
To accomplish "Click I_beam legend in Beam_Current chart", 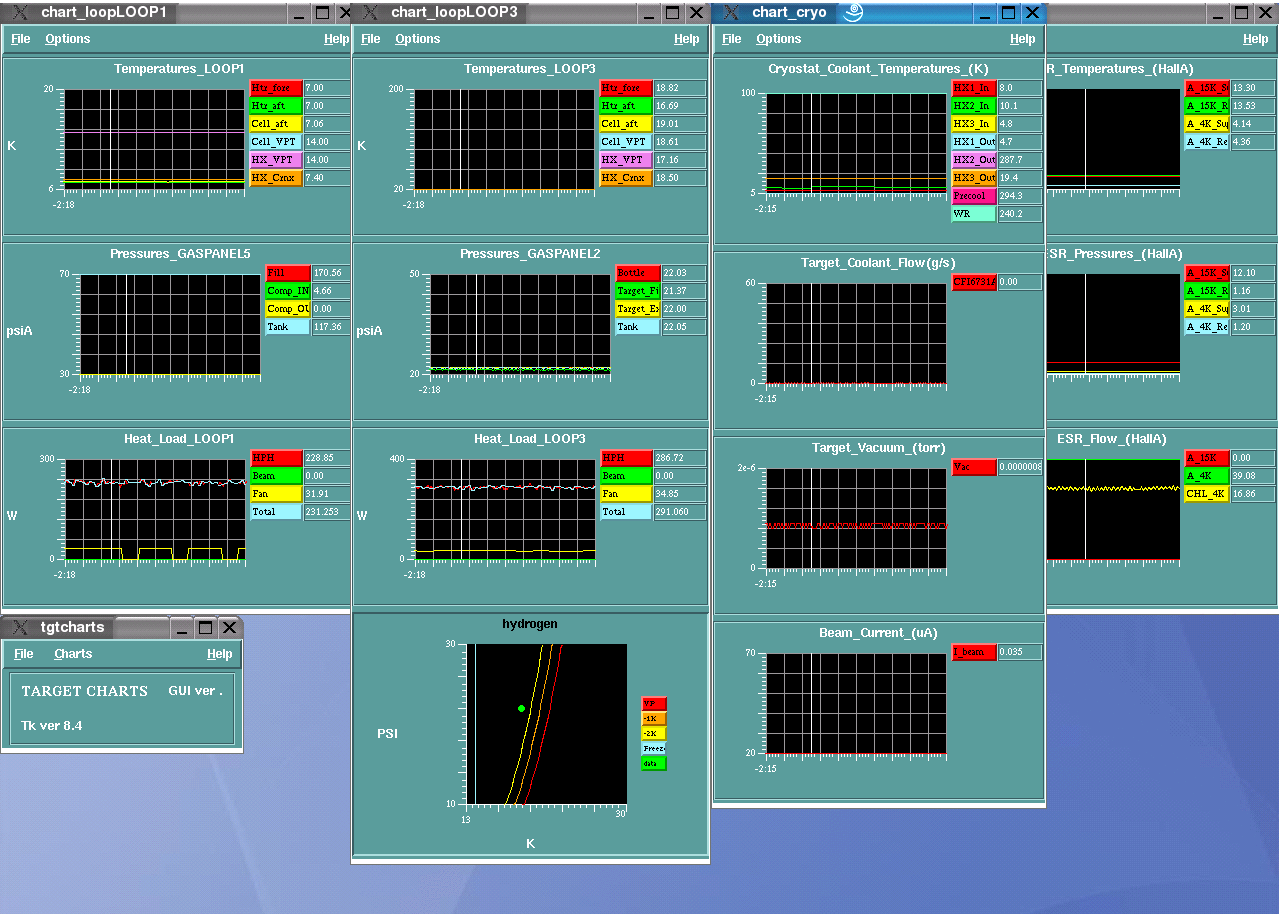I will click(974, 652).
